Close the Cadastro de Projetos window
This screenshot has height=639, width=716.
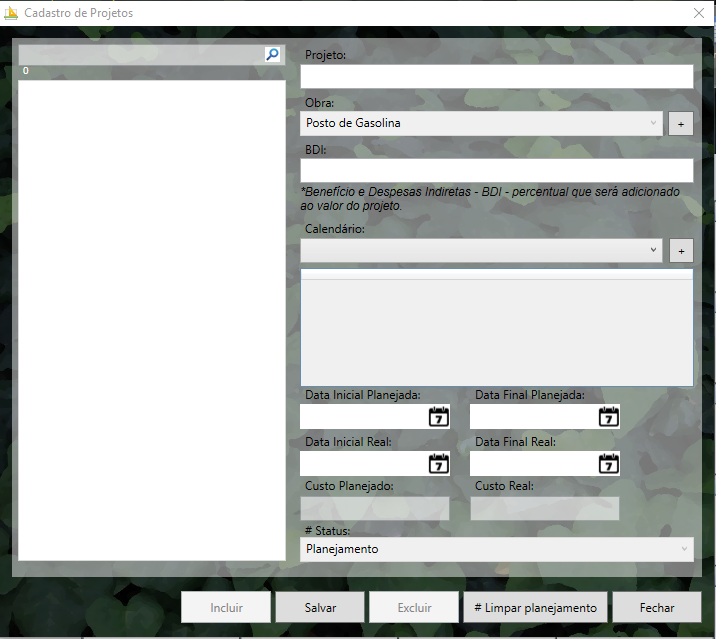[699, 13]
